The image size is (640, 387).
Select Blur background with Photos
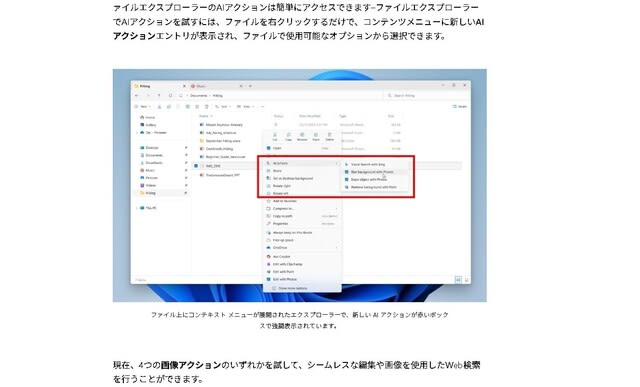(374, 172)
